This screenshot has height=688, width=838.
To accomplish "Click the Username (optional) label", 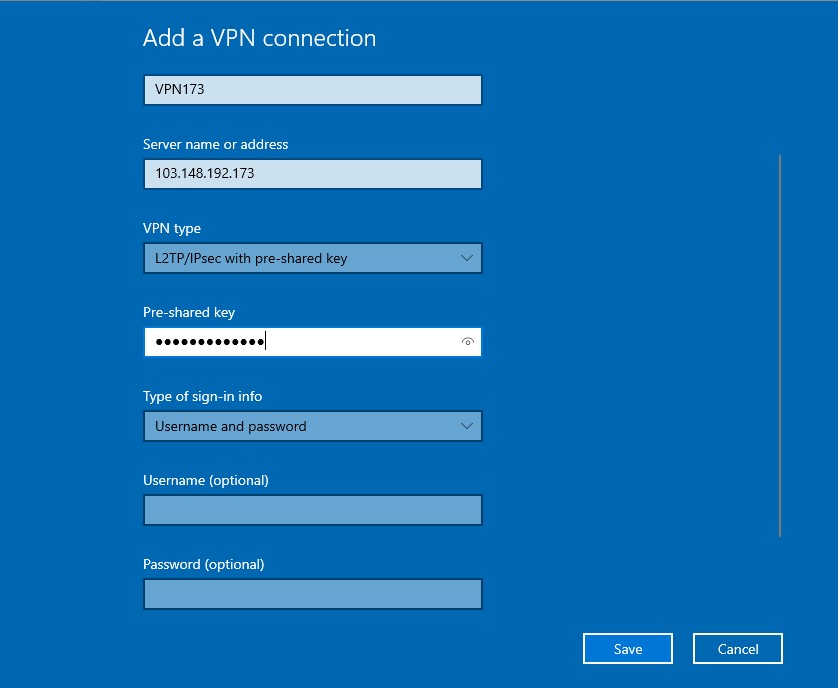I will pyautogui.click(x=206, y=480).
